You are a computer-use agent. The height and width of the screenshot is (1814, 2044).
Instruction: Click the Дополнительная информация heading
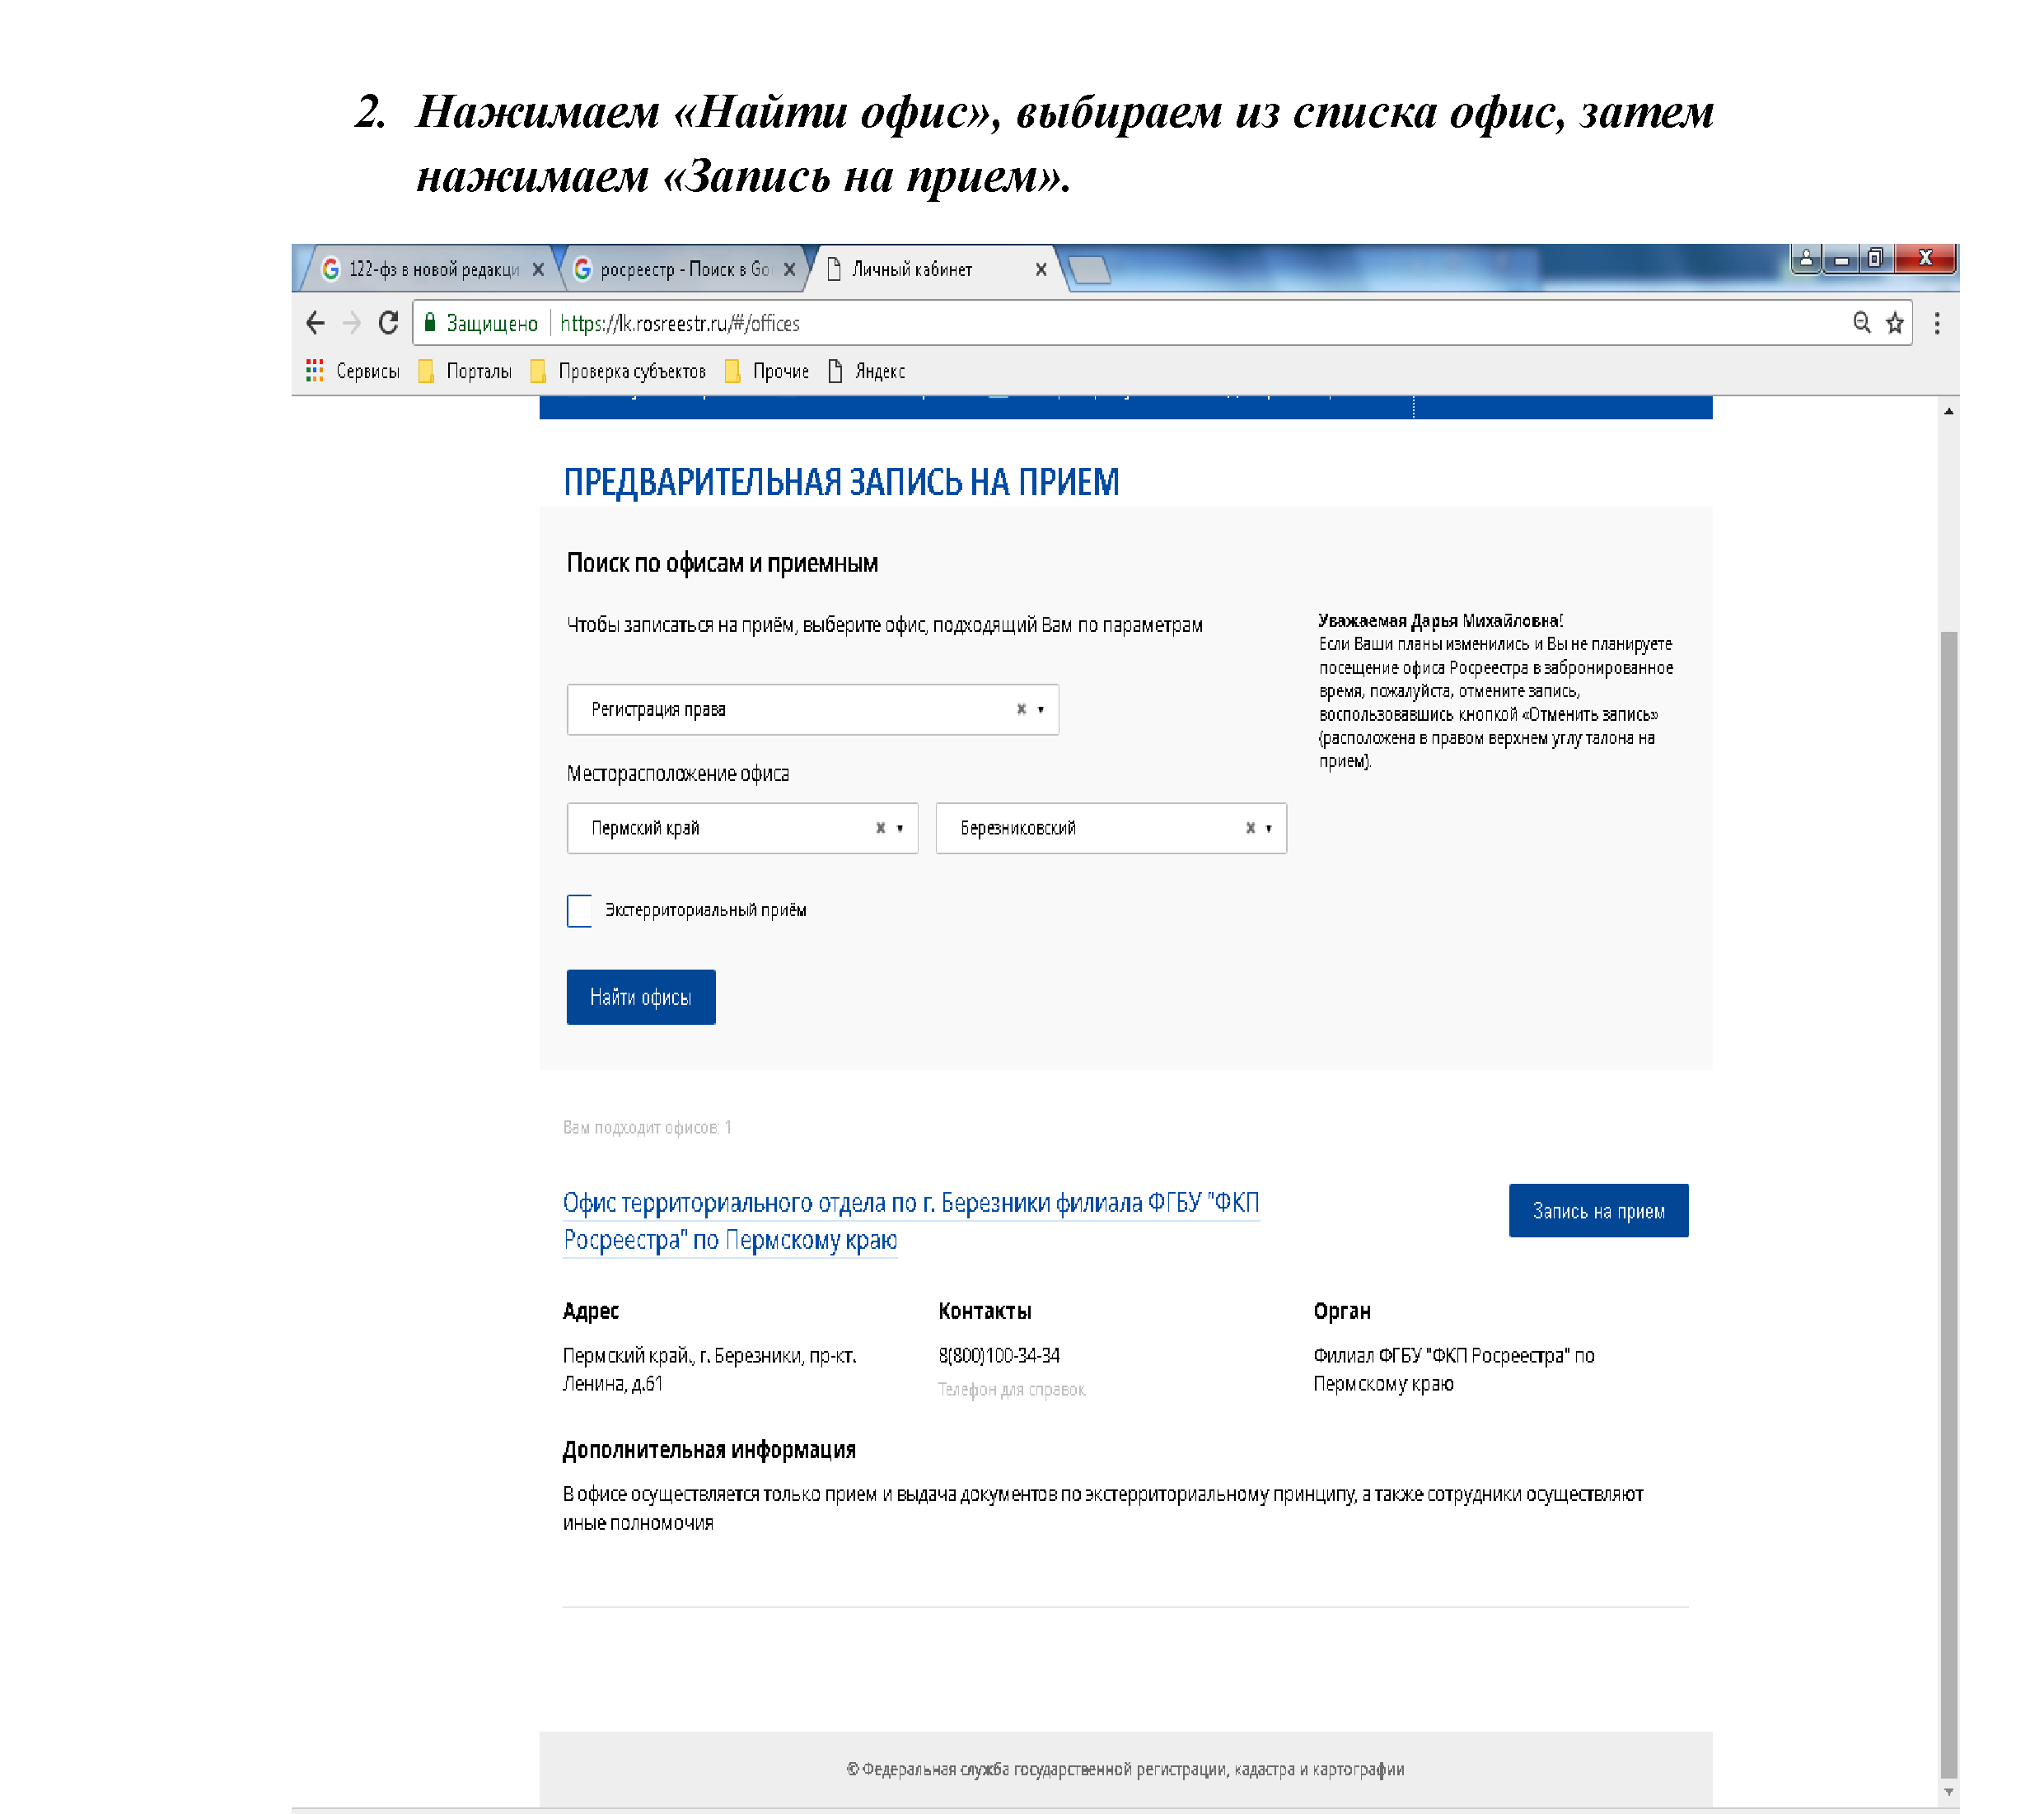pyautogui.click(x=709, y=1449)
